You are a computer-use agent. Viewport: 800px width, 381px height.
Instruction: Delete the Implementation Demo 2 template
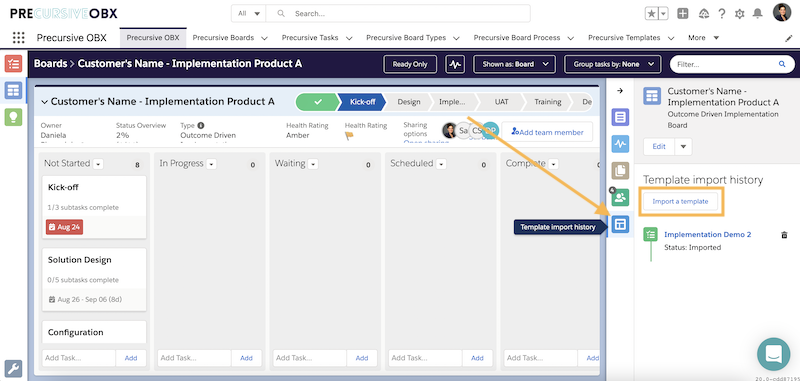click(x=785, y=235)
